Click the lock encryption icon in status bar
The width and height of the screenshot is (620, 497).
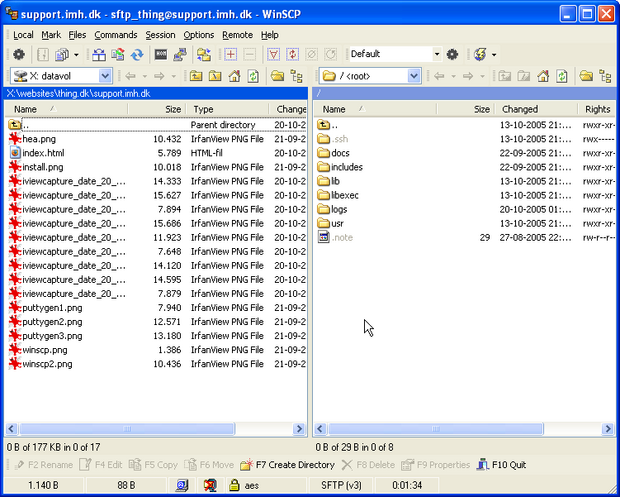234,485
